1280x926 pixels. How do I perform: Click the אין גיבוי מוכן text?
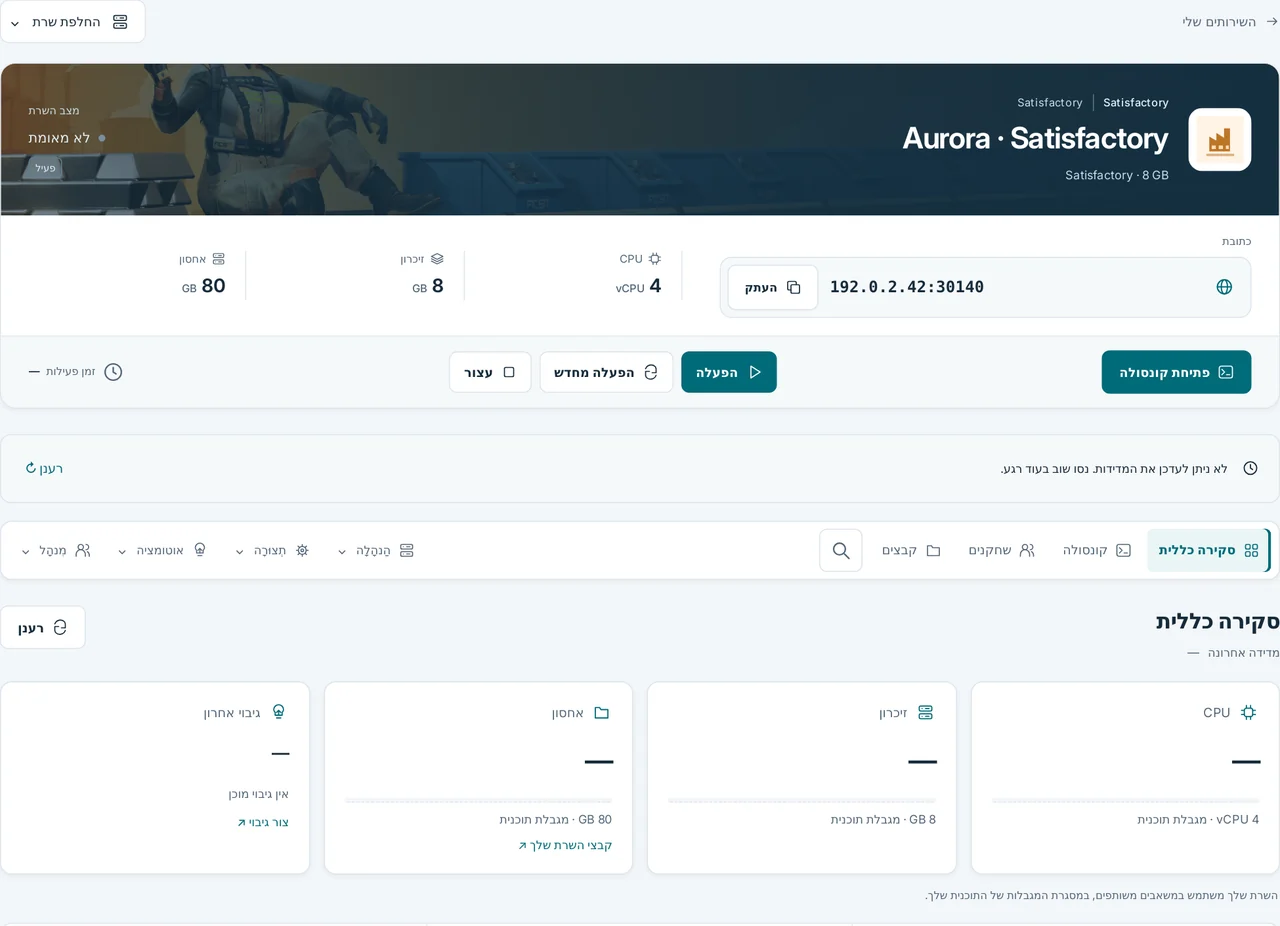click(x=258, y=795)
